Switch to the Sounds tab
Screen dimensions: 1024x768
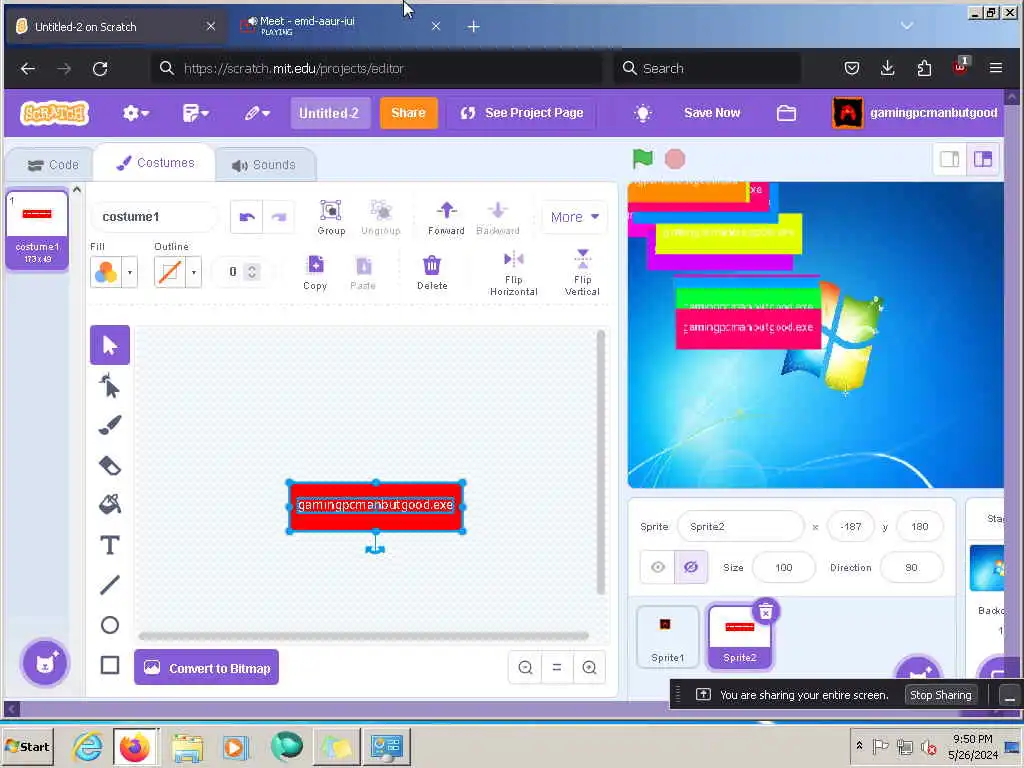(x=264, y=165)
